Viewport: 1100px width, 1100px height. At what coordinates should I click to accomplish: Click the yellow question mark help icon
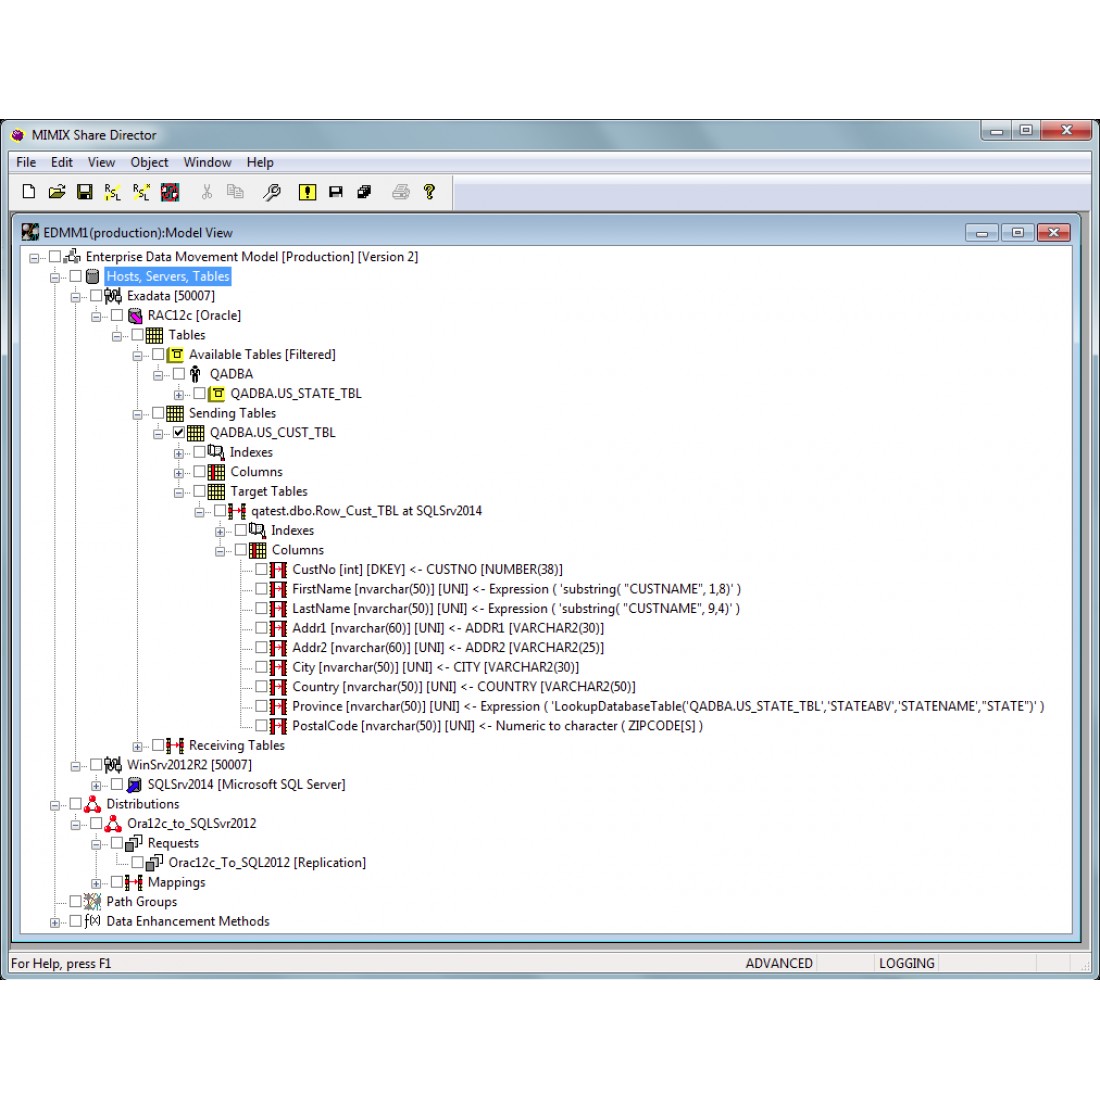point(429,192)
